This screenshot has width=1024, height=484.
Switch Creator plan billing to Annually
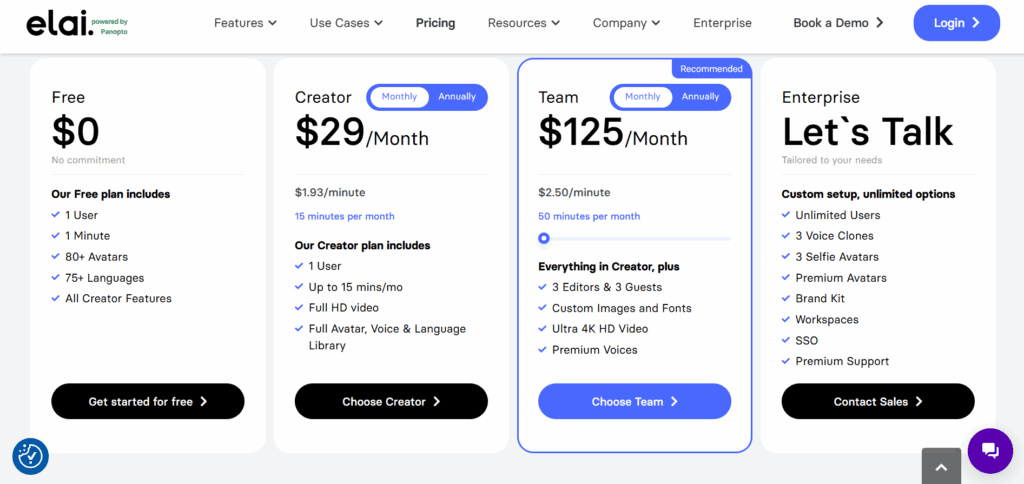coord(457,97)
